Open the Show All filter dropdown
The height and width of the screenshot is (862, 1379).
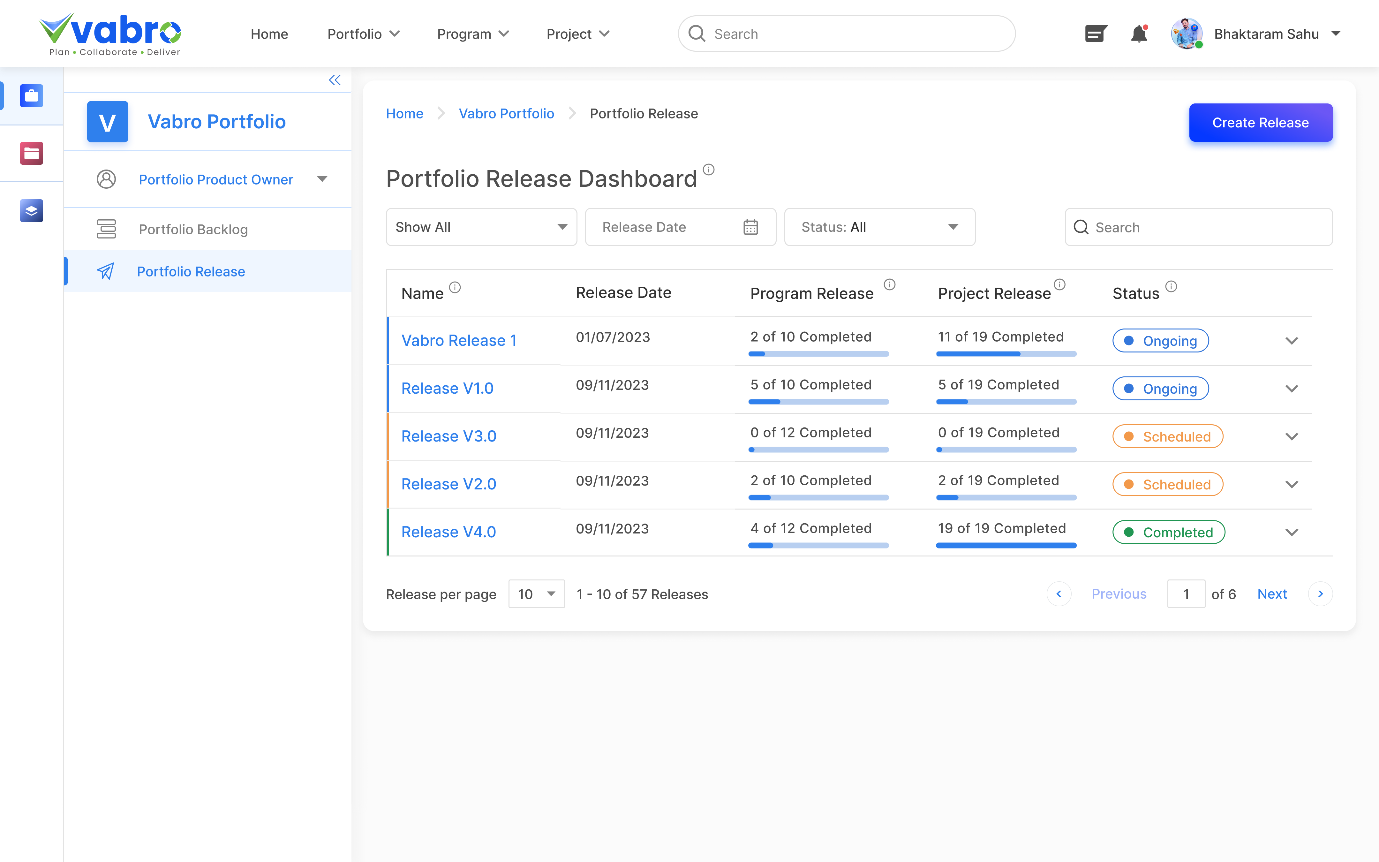point(481,227)
